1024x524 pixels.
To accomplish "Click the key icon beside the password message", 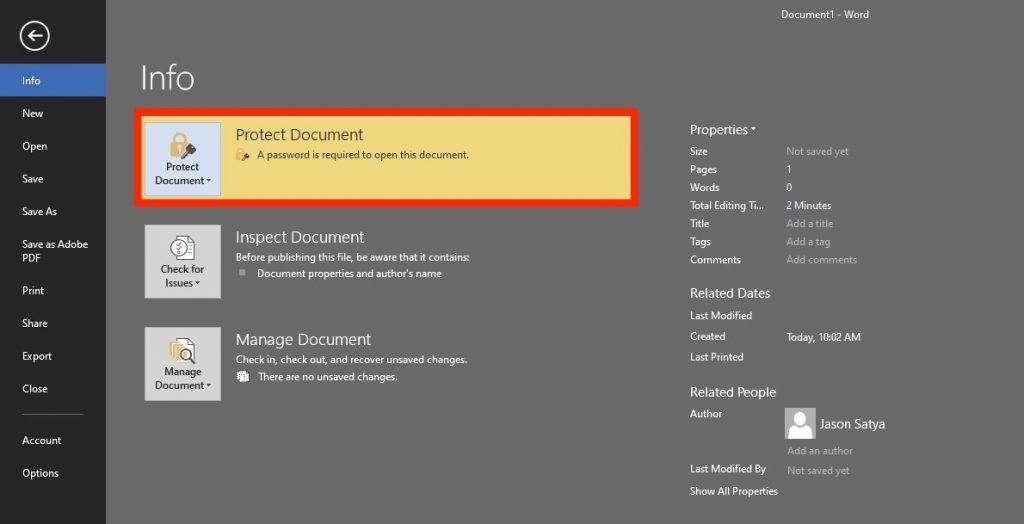I will tap(243, 155).
